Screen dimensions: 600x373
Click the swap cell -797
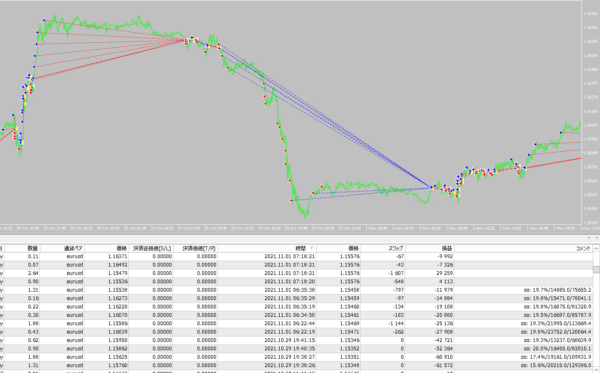[x=398, y=290]
